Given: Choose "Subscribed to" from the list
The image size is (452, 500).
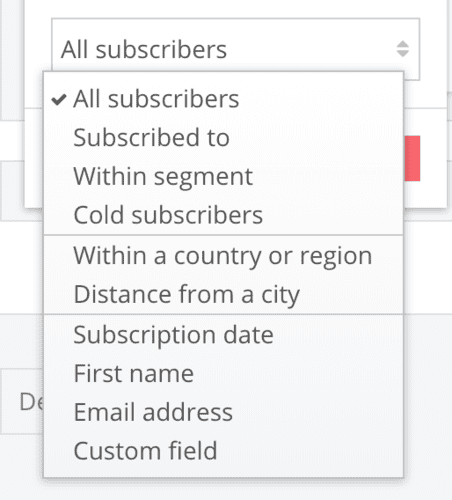Looking at the screenshot, I should 223,138.
